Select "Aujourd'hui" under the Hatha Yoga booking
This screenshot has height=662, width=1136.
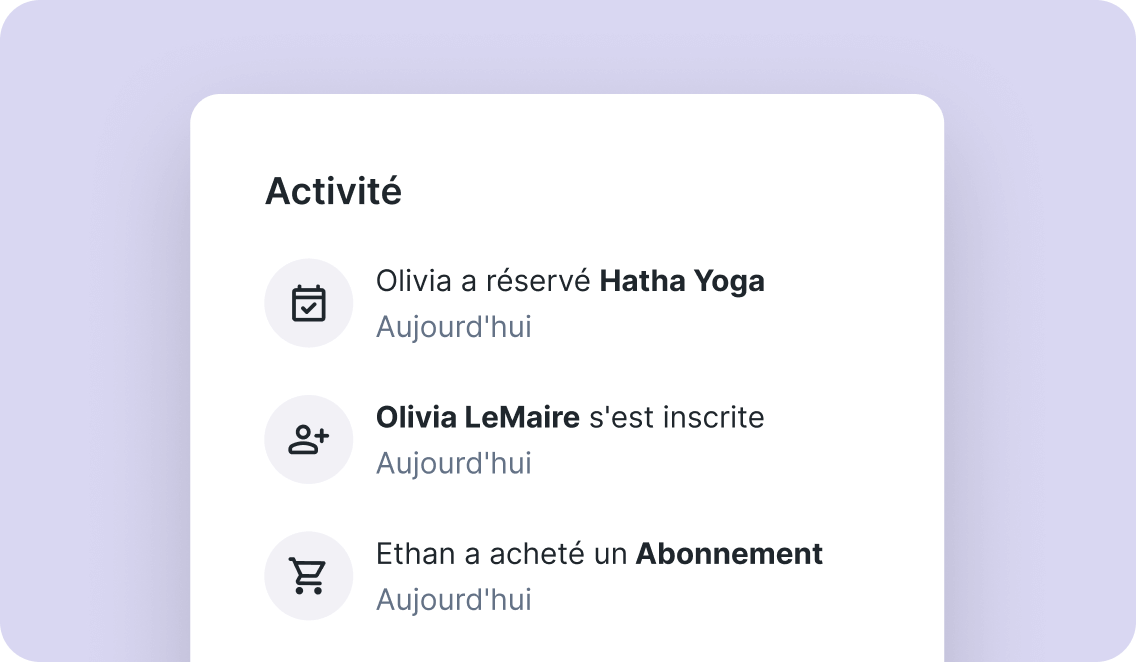[x=453, y=327]
